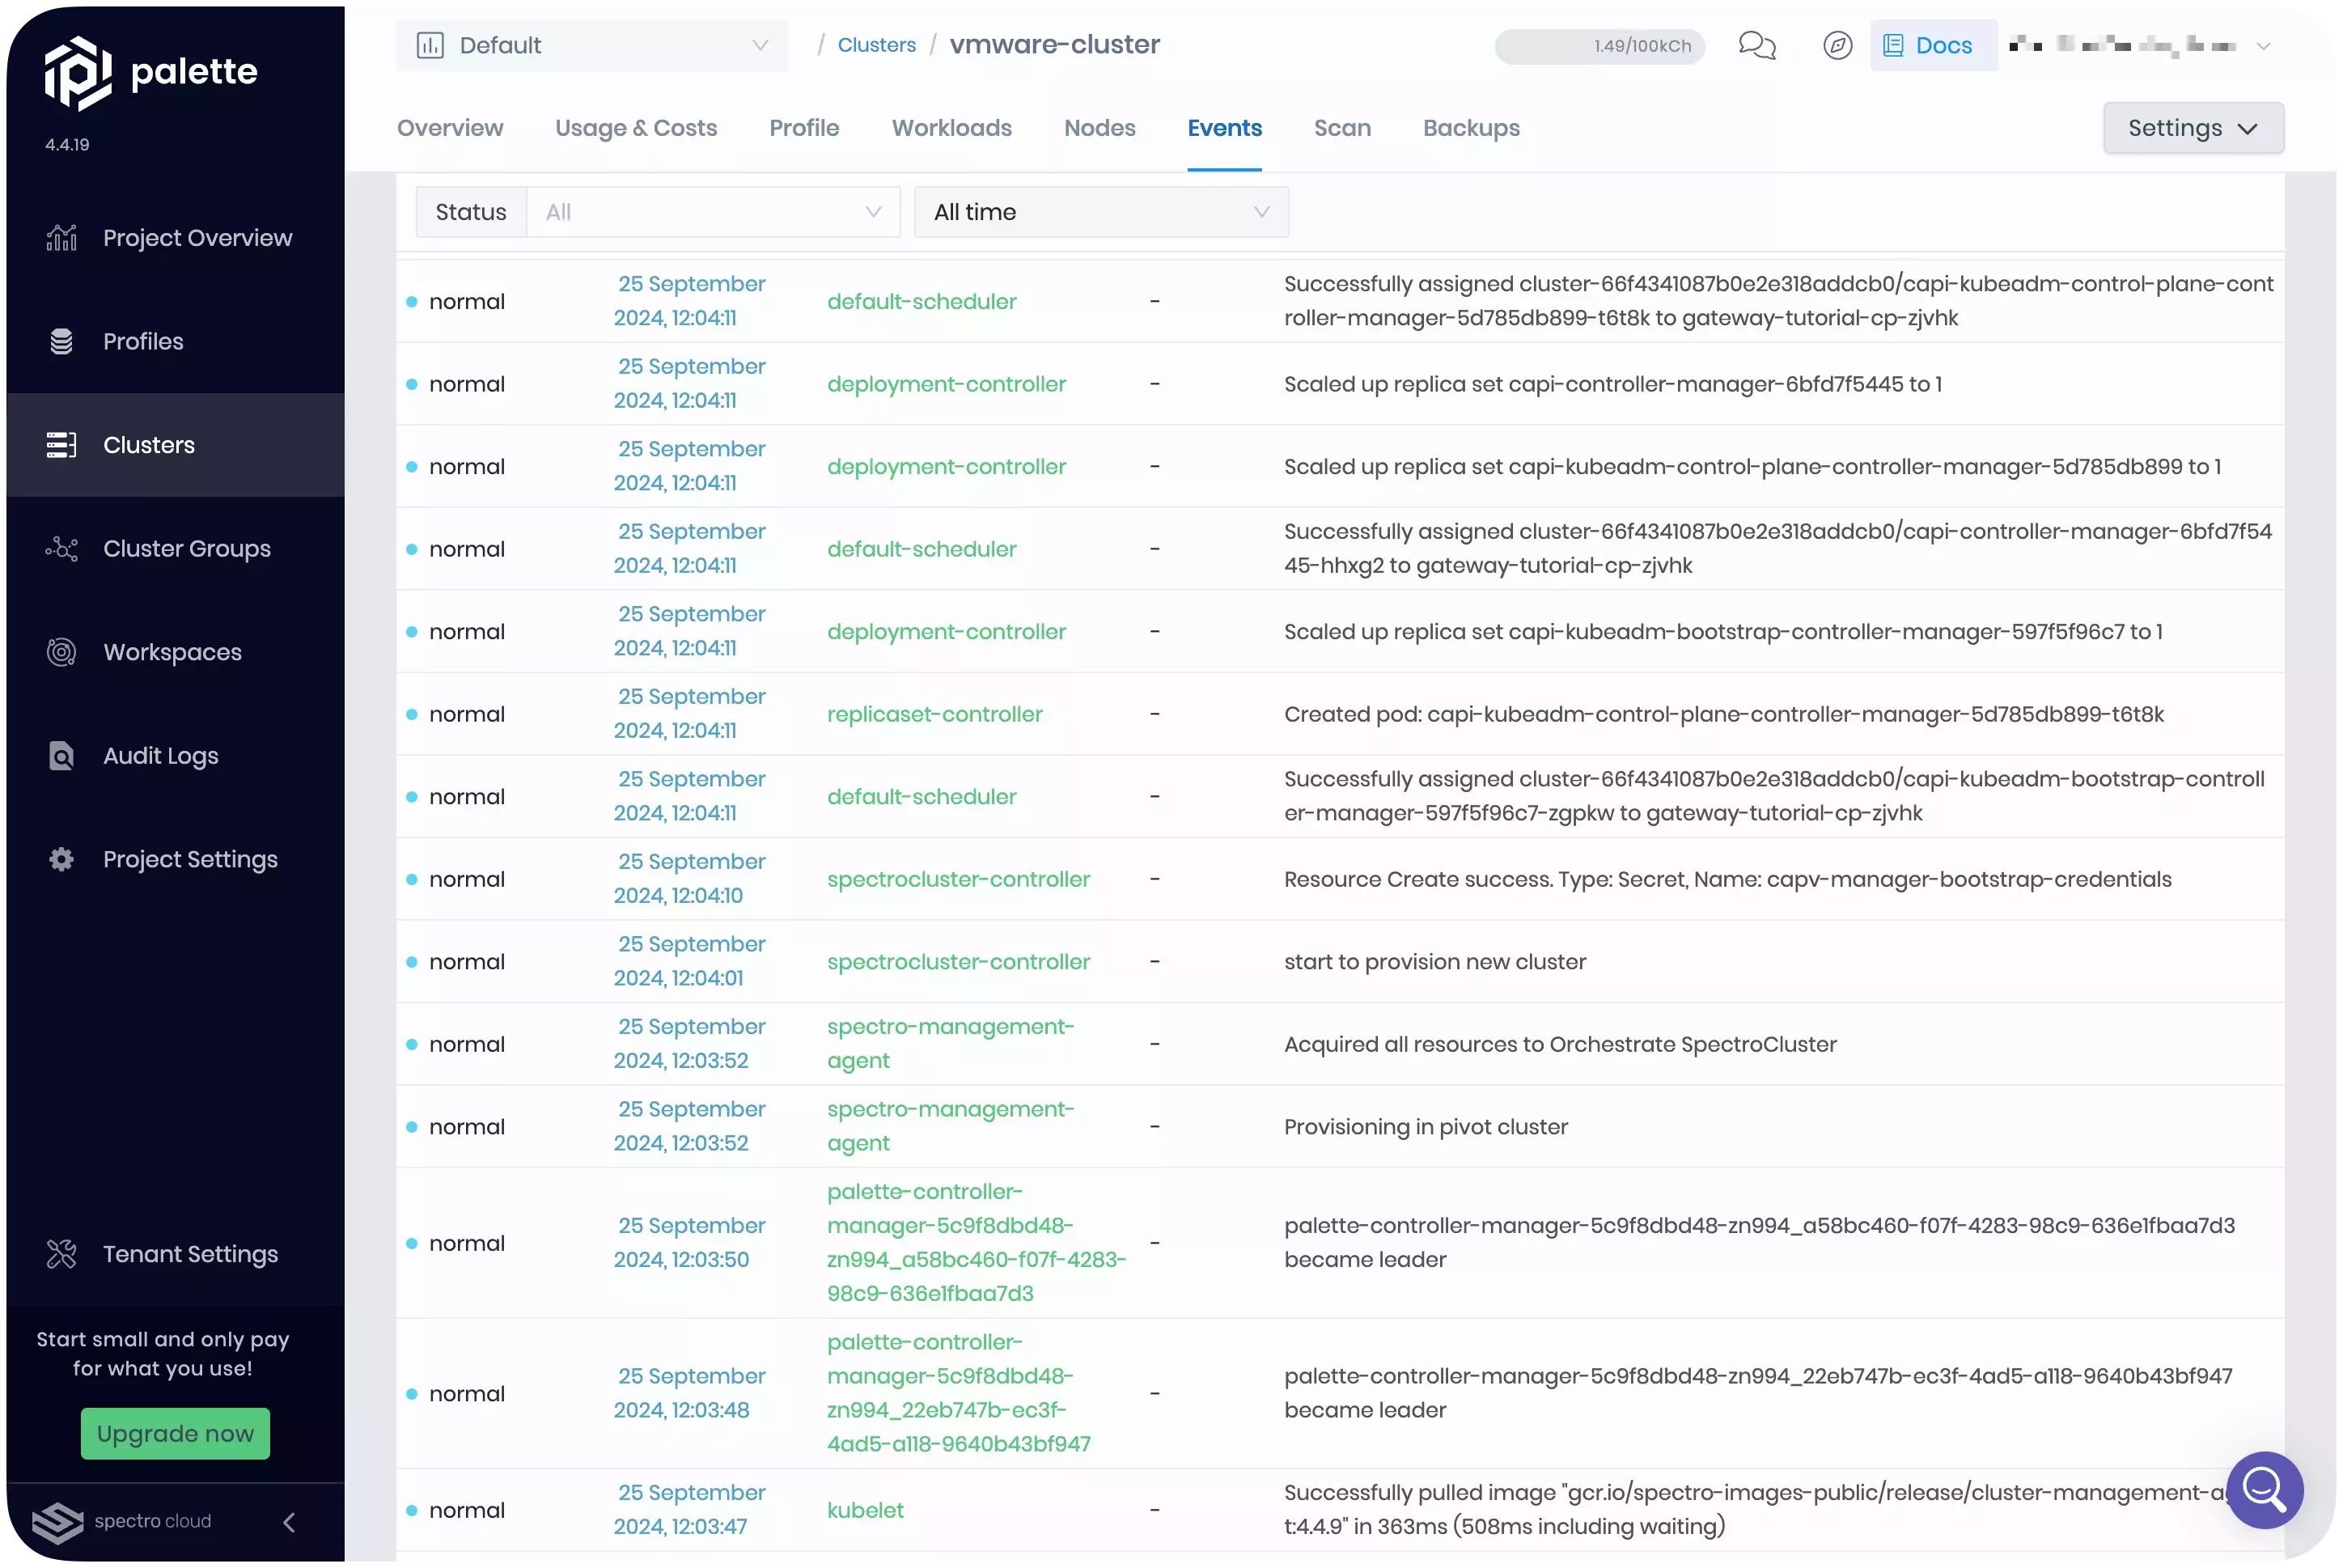Click the chat bubbles icon
The image size is (2343, 1568).
[x=1756, y=46]
